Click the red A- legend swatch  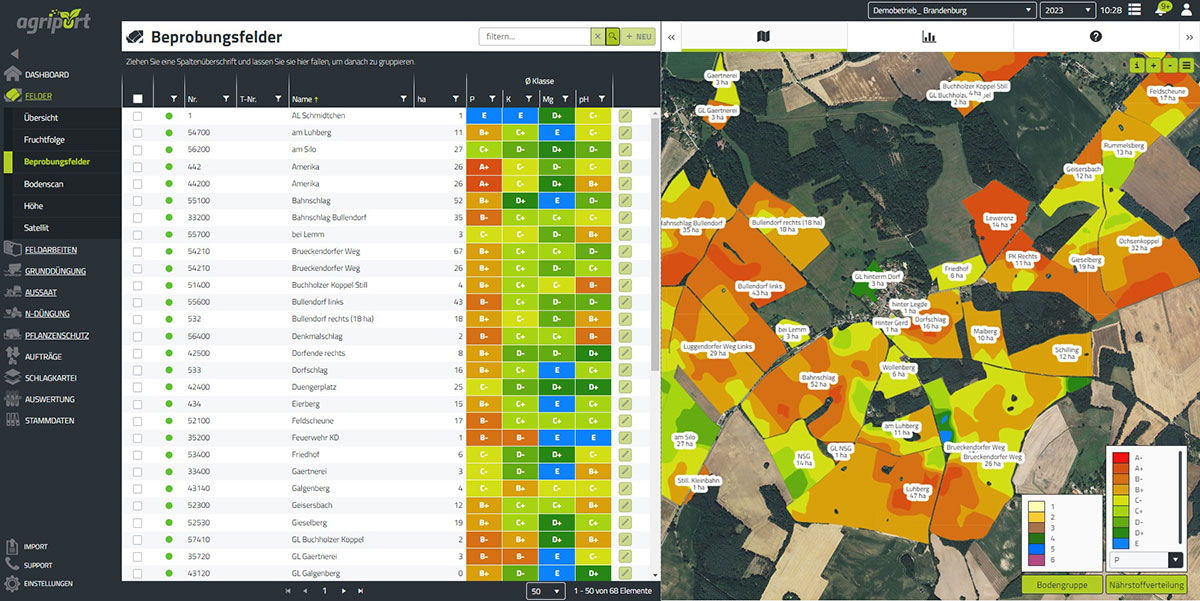click(x=1119, y=457)
